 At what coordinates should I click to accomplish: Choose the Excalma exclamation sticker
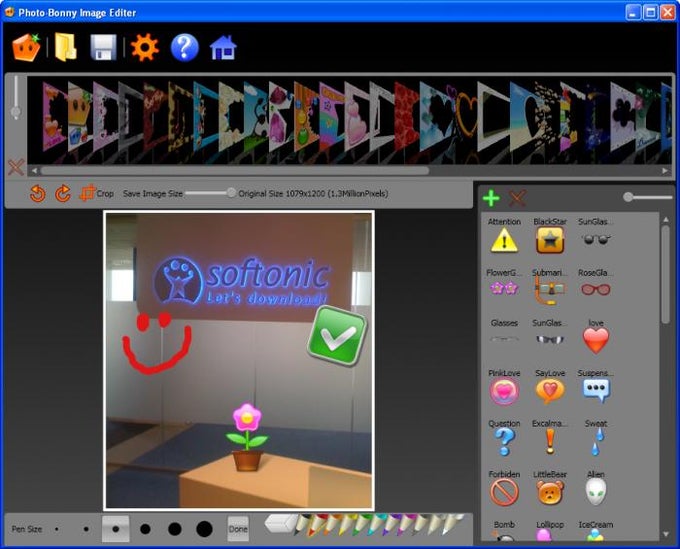tap(550, 437)
